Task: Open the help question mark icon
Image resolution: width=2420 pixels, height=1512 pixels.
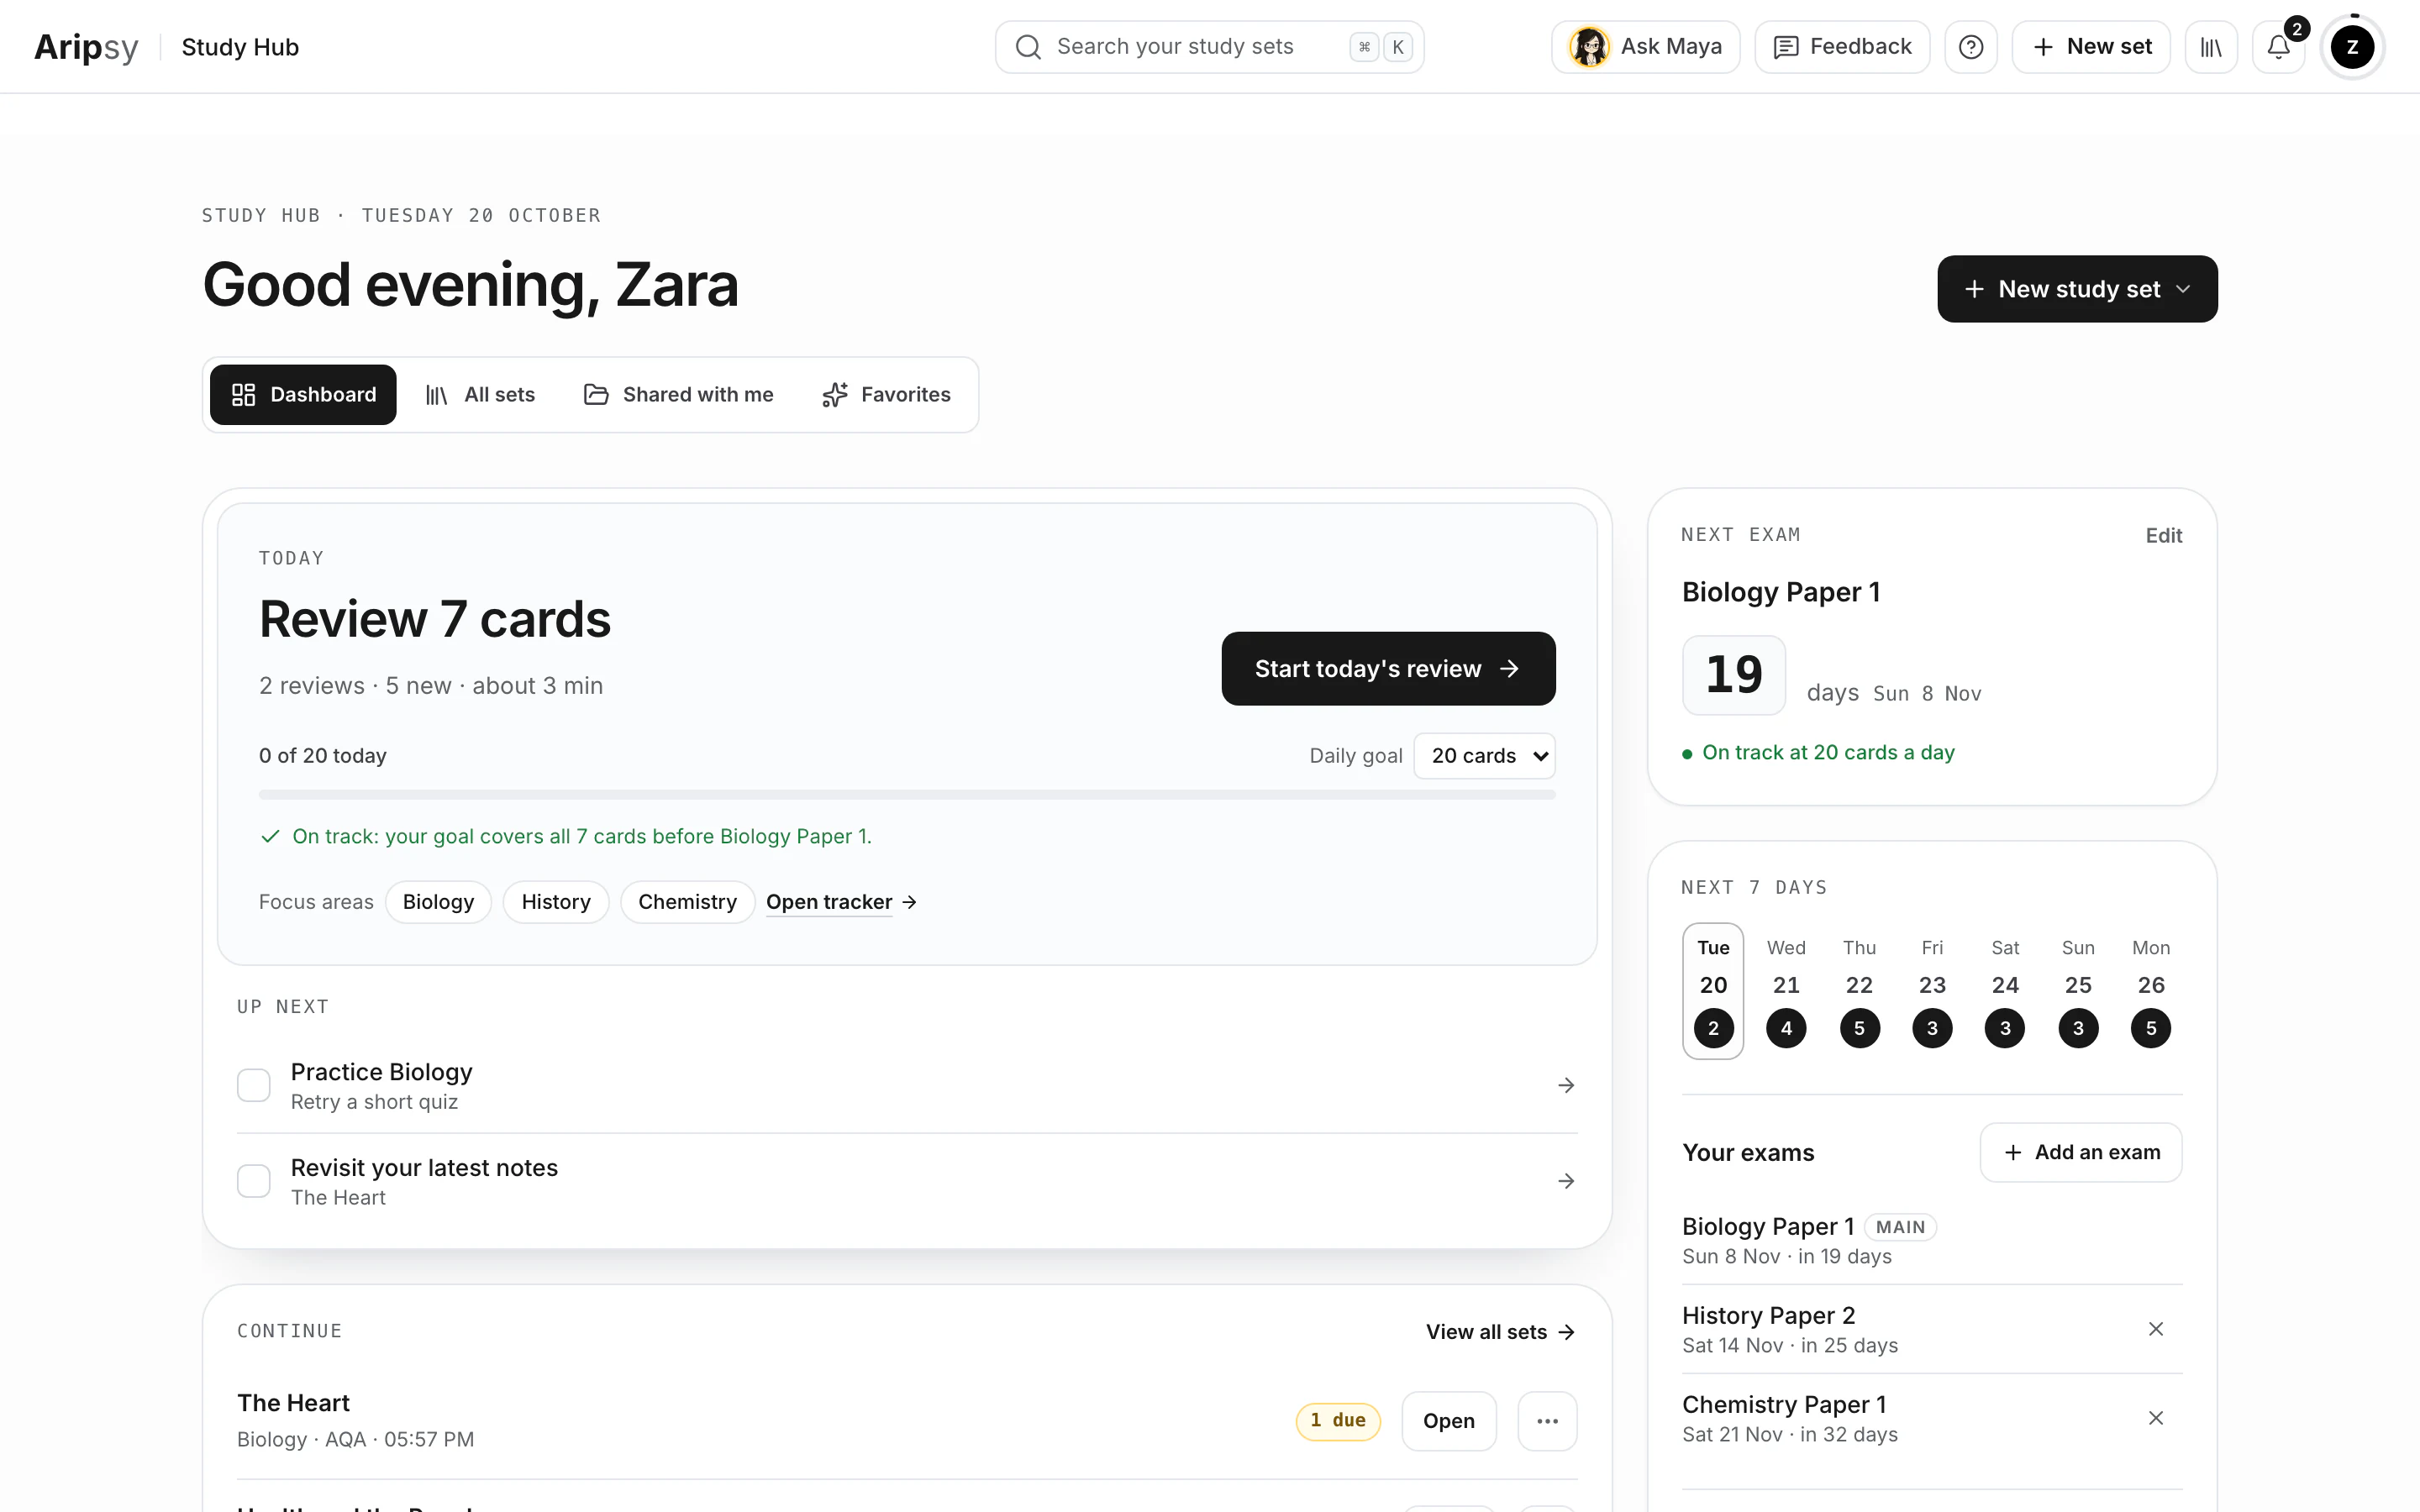Action: [x=1970, y=47]
